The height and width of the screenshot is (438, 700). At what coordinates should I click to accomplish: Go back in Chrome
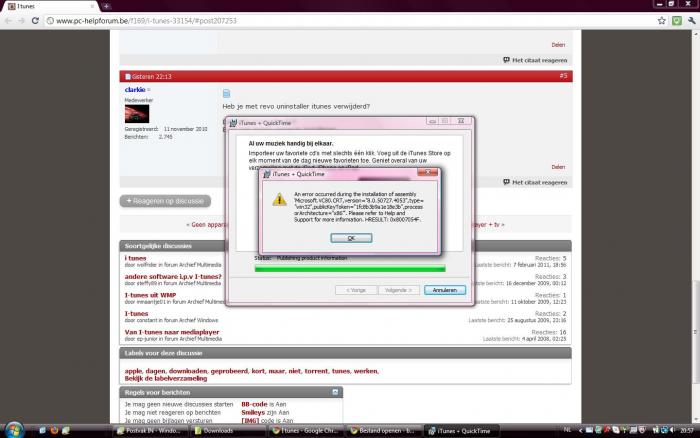coord(8,21)
